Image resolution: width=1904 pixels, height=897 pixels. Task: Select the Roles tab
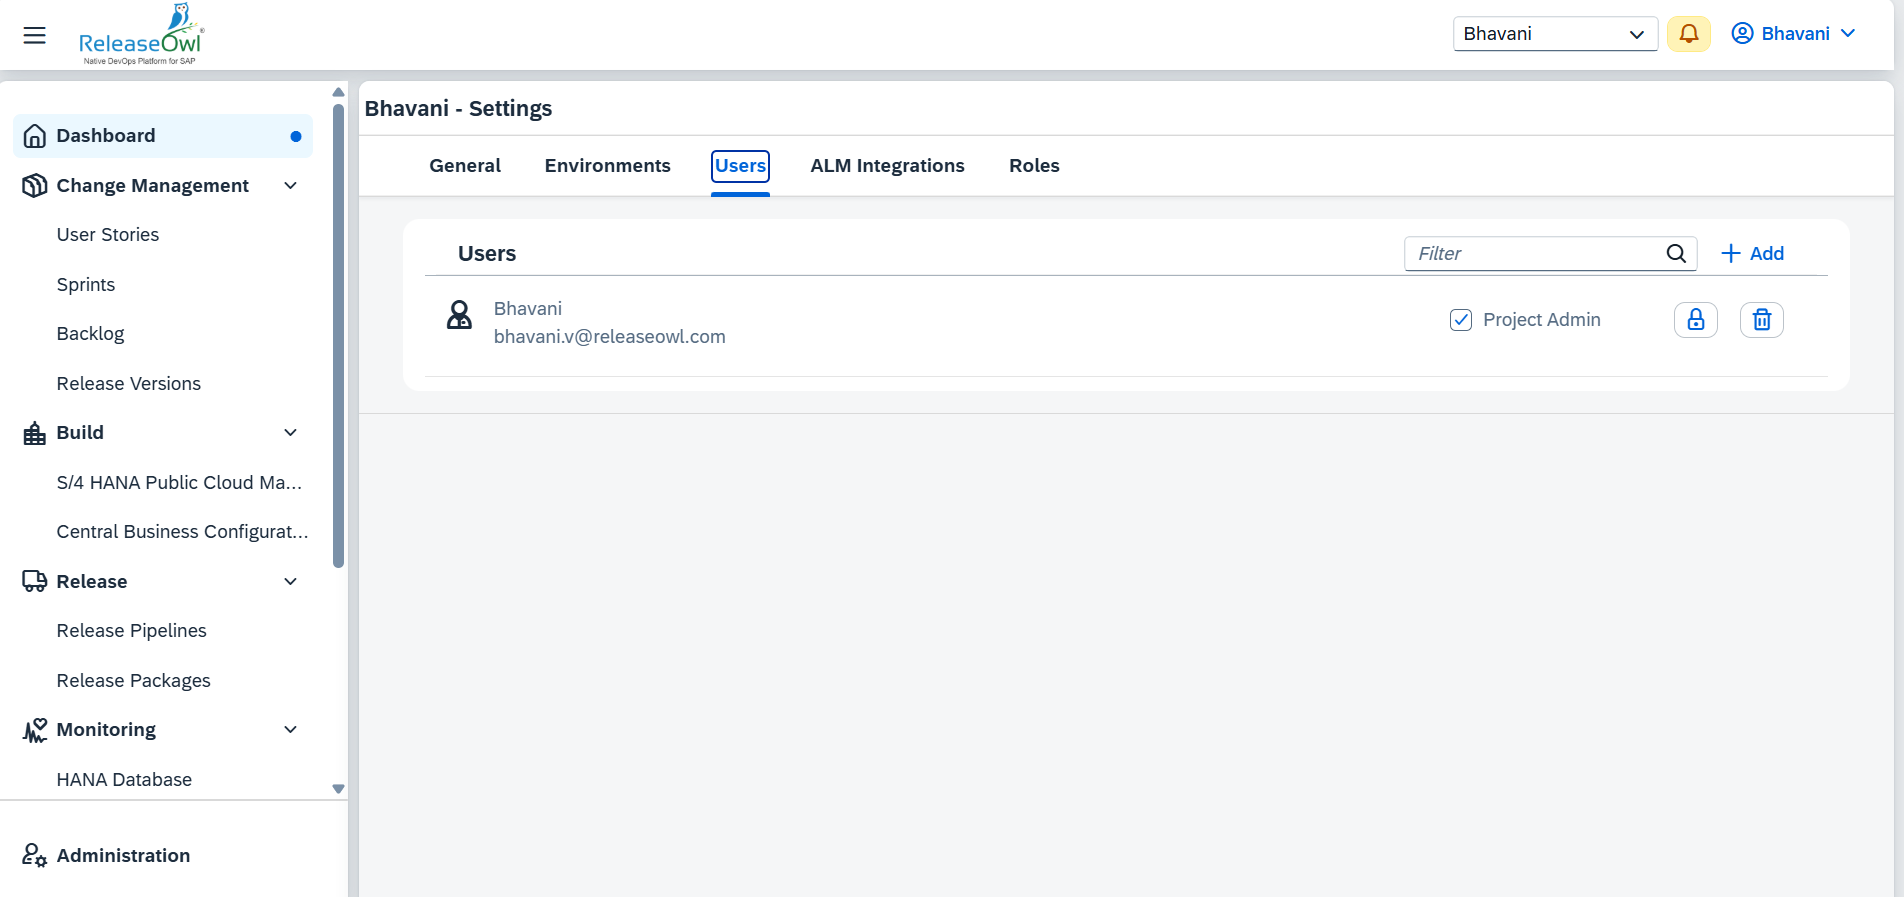(1034, 166)
